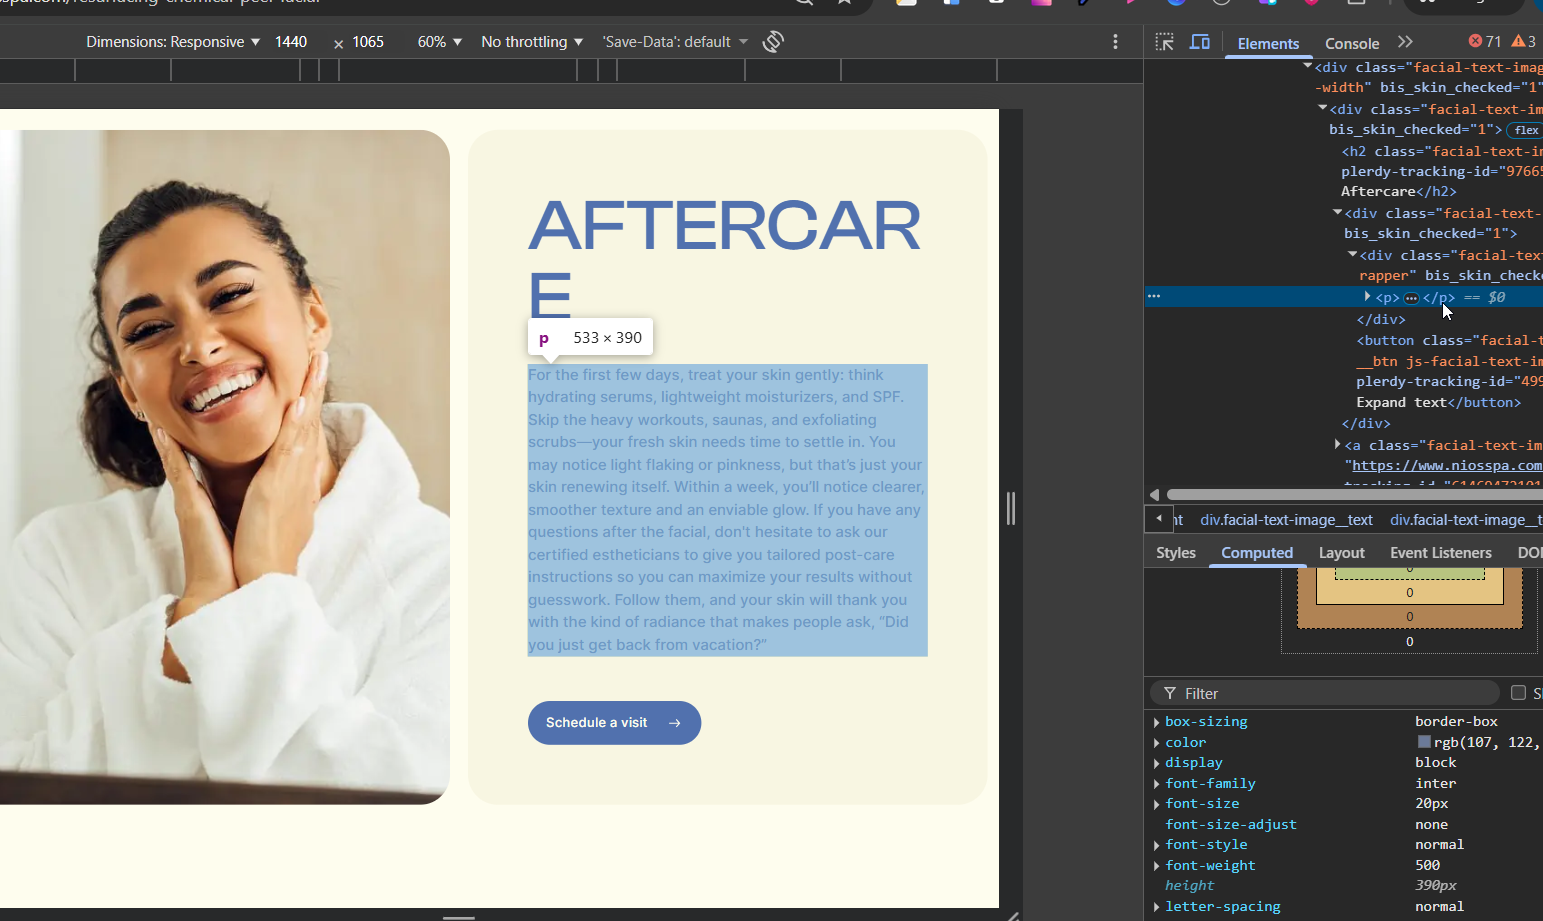Toggle the checkbox beside the Filter field

[1518, 693]
